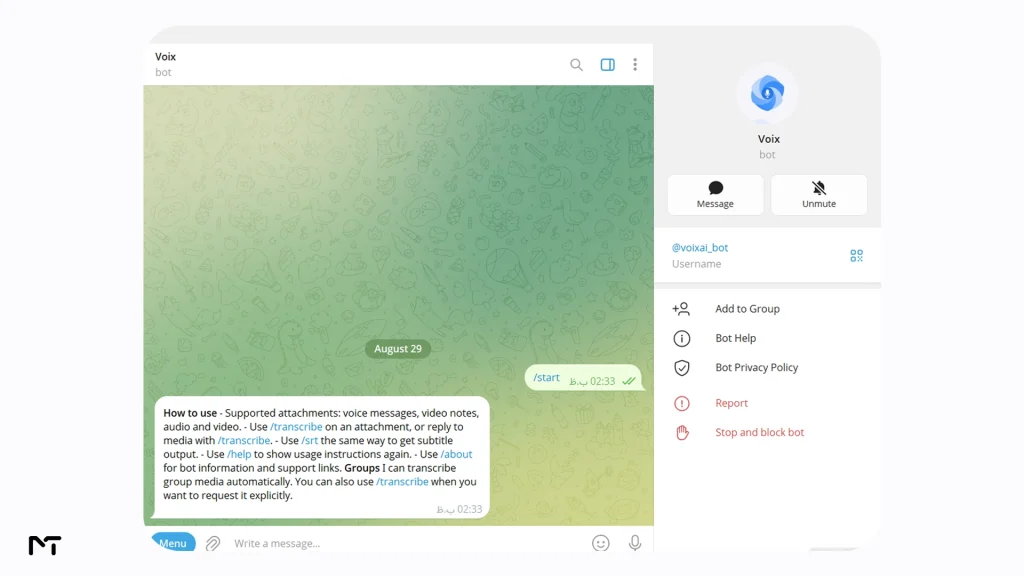Click the shield icon beside Bot Privacy Policy
1024x576 pixels.
tap(681, 368)
